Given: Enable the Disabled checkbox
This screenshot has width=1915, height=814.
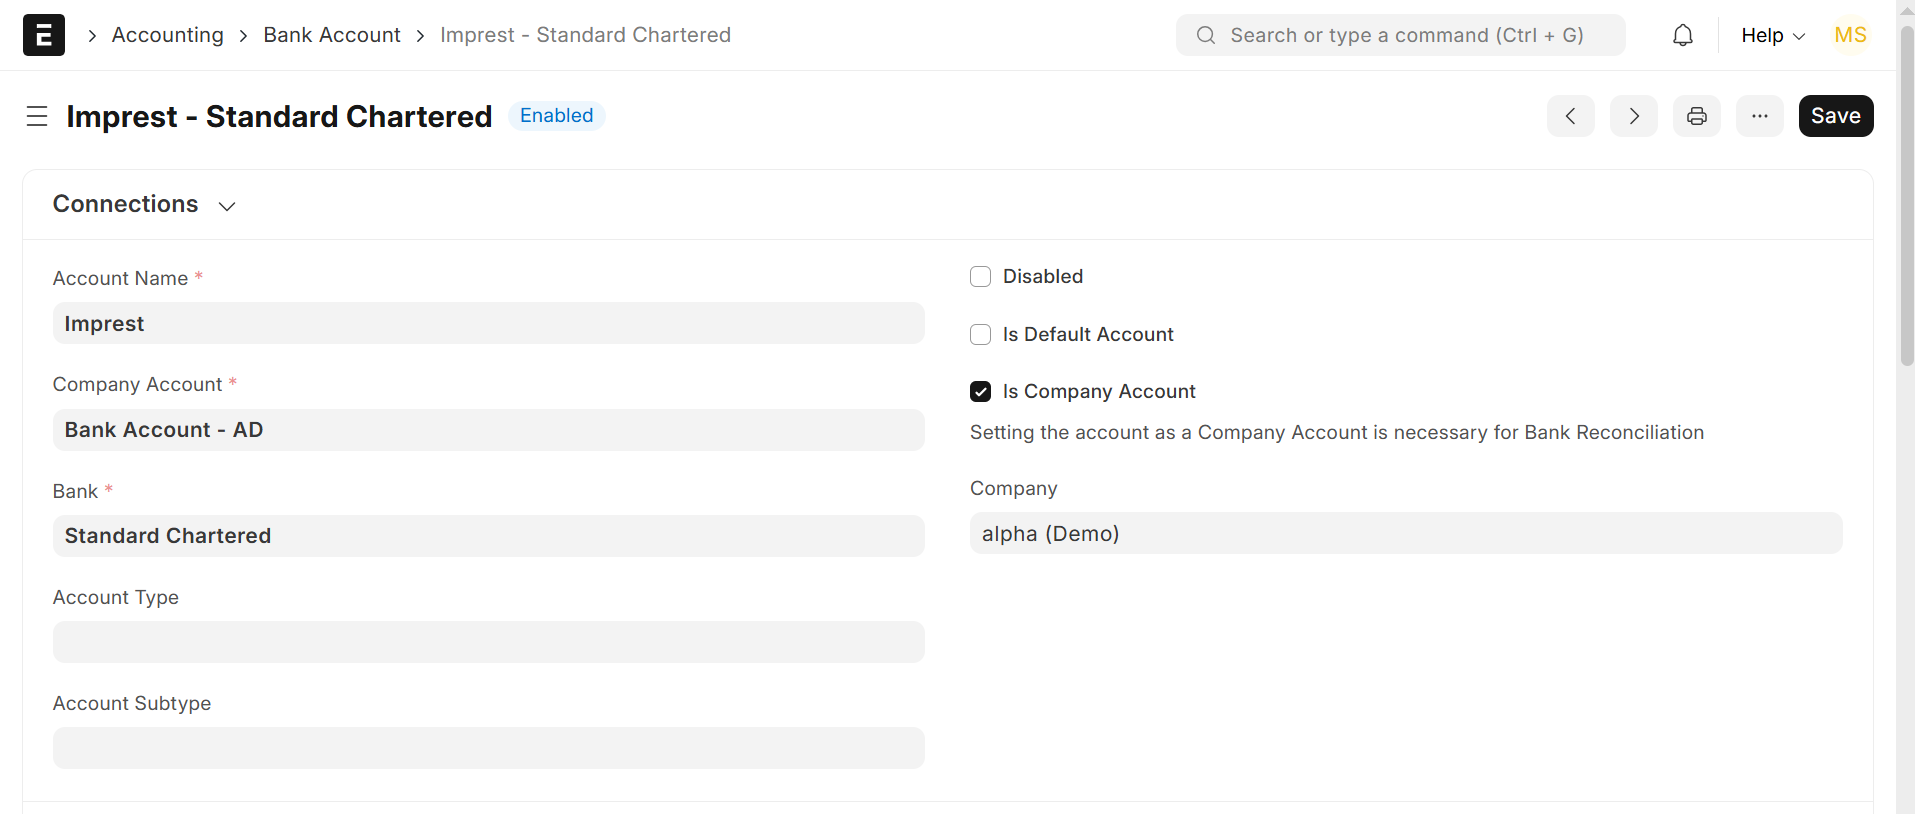Looking at the screenshot, I should (980, 277).
